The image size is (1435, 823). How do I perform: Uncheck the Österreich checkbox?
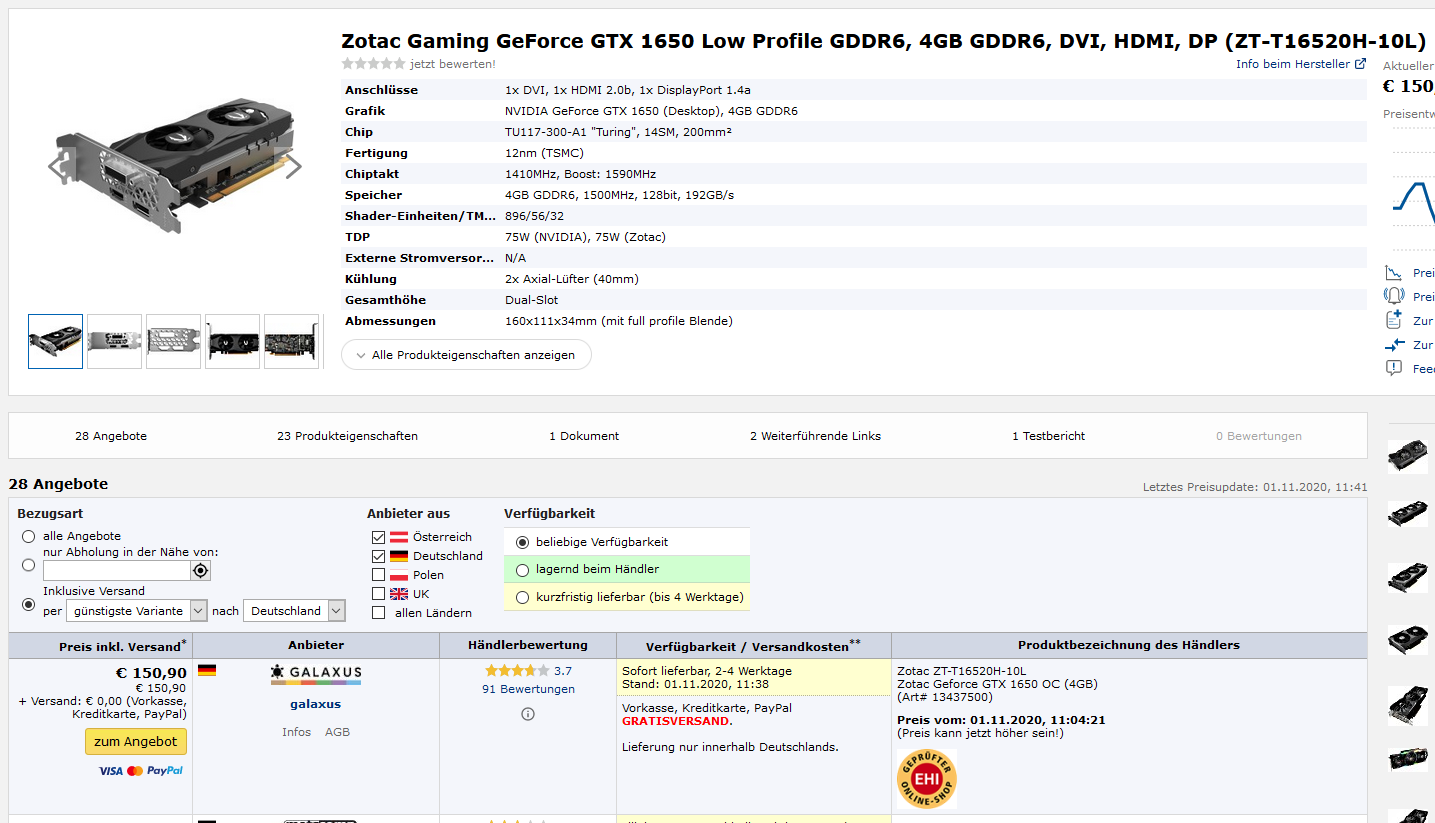pyautogui.click(x=378, y=537)
